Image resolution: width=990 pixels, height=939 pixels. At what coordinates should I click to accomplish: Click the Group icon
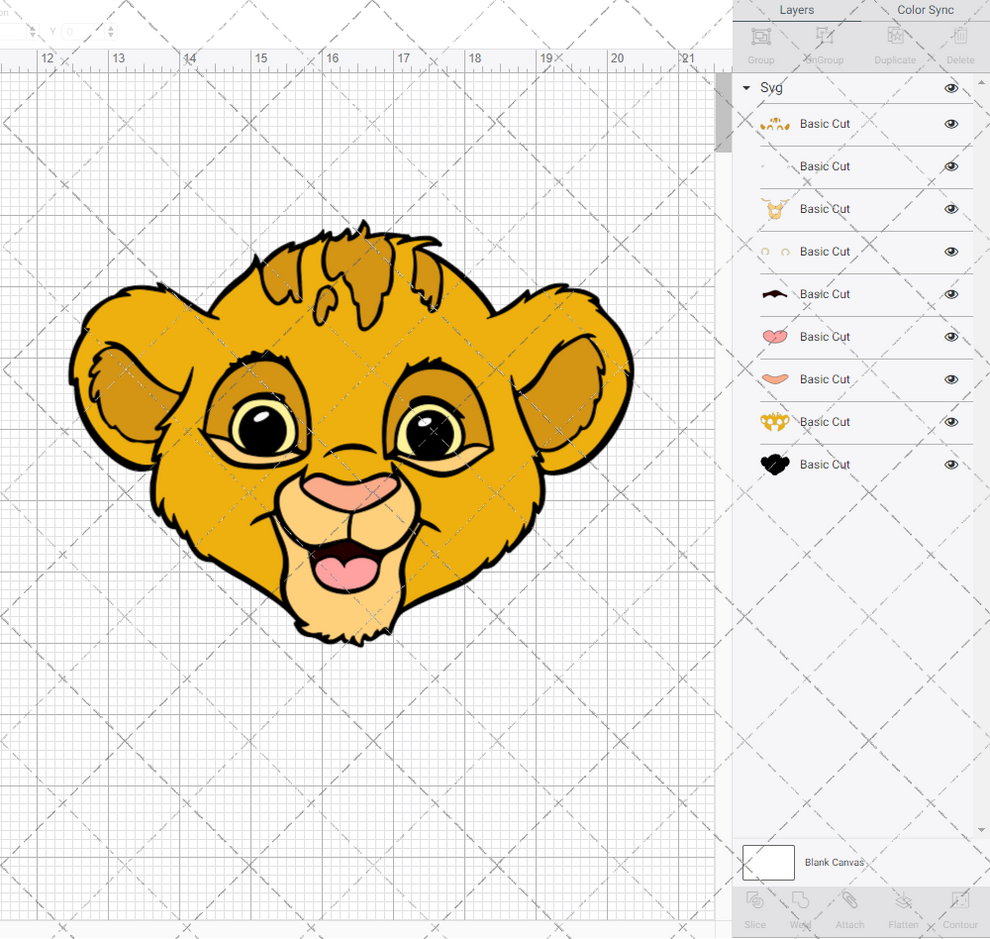click(761, 43)
